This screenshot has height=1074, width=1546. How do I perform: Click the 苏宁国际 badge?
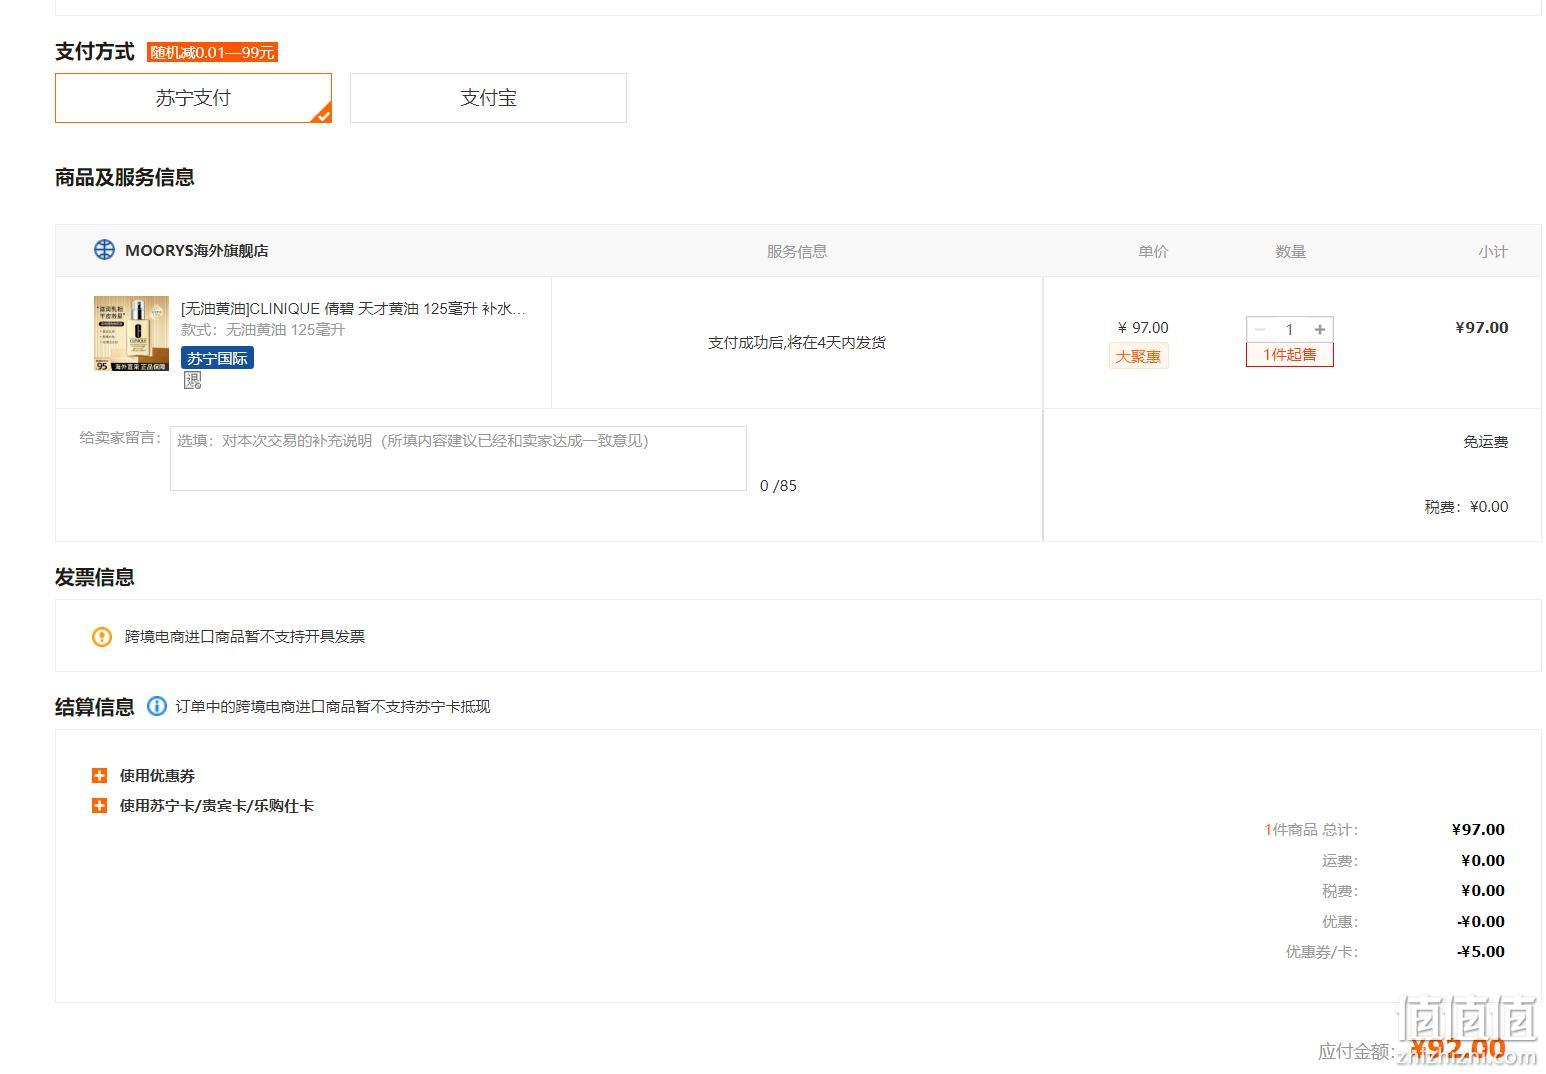click(x=217, y=358)
